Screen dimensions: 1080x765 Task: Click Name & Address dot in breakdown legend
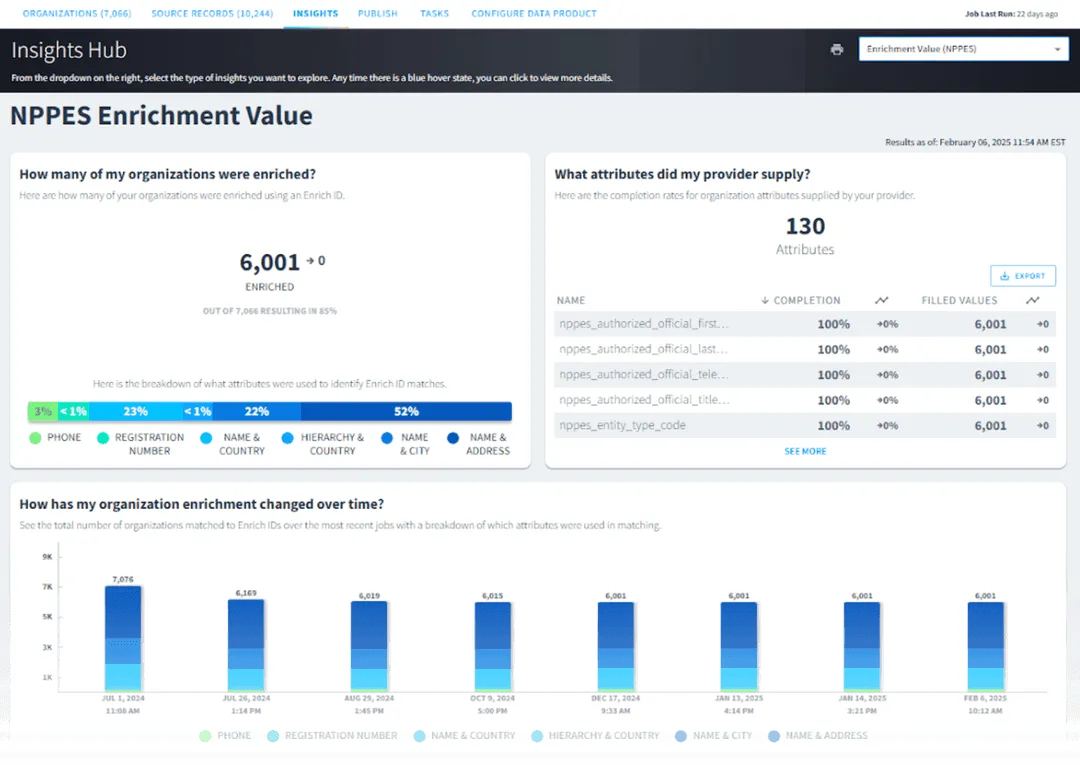click(x=453, y=438)
